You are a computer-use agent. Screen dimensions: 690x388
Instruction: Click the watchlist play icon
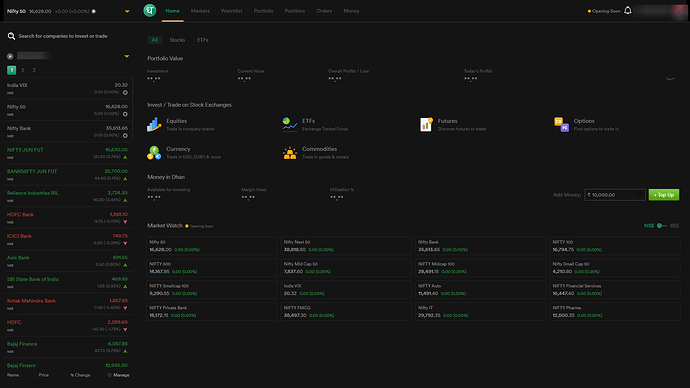(10, 56)
